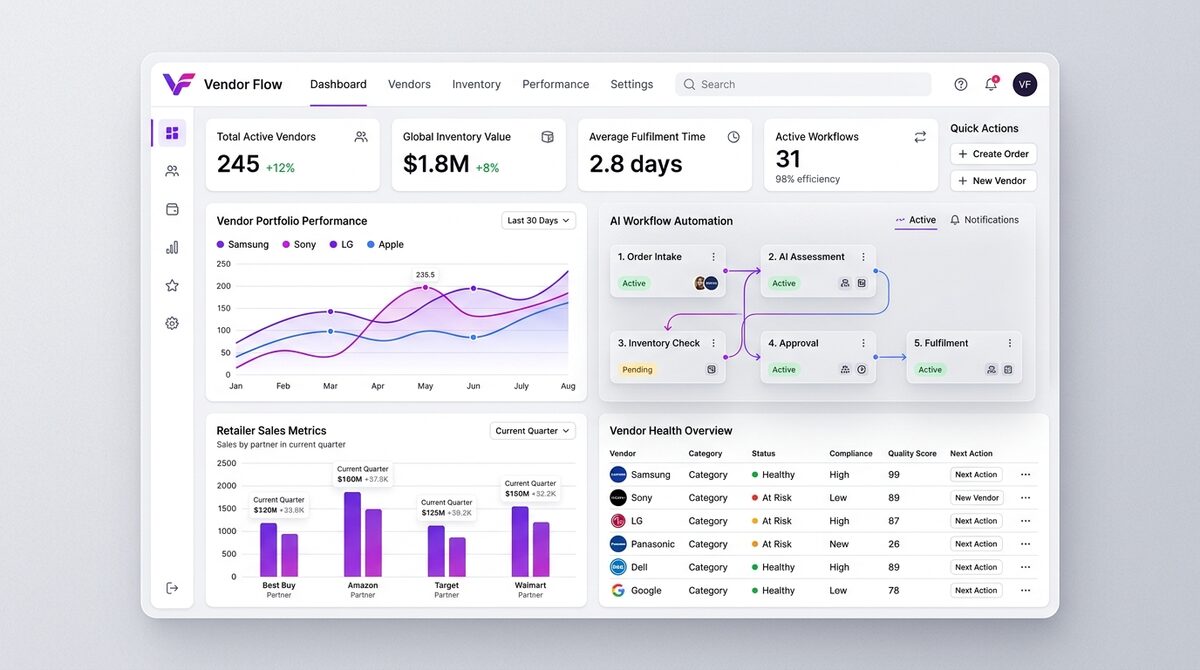Screen dimensions: 1200x670
Task: Open the Sony row more options
Action: 1025,498
